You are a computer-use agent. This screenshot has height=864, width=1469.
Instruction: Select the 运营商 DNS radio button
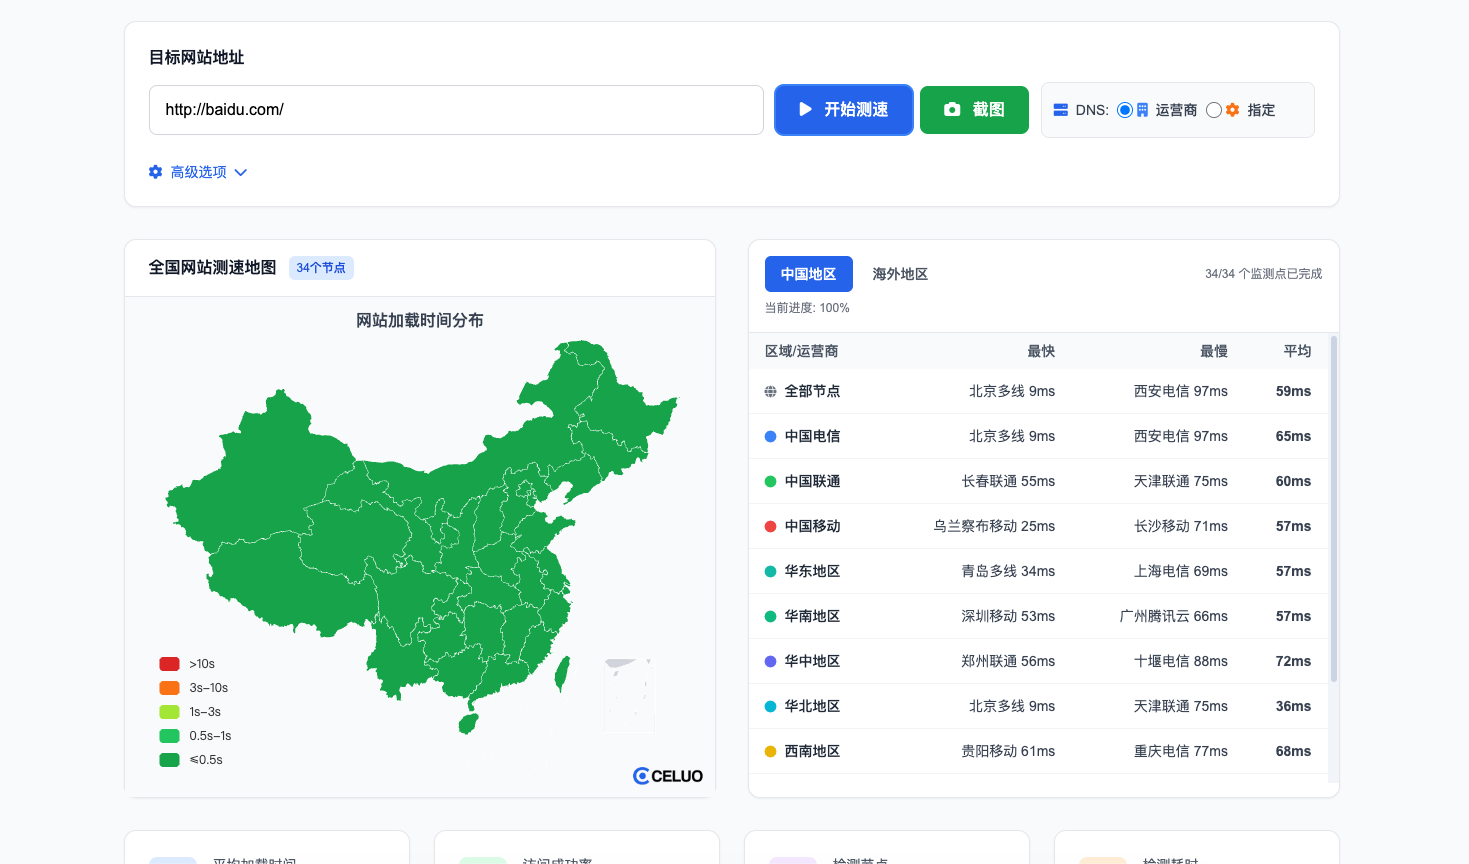pos(1125,110)
